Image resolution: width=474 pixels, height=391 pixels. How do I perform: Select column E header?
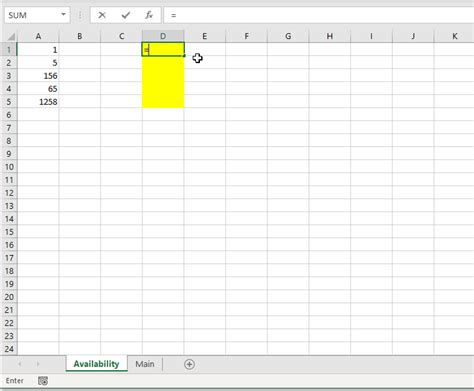tap(205, 36)
